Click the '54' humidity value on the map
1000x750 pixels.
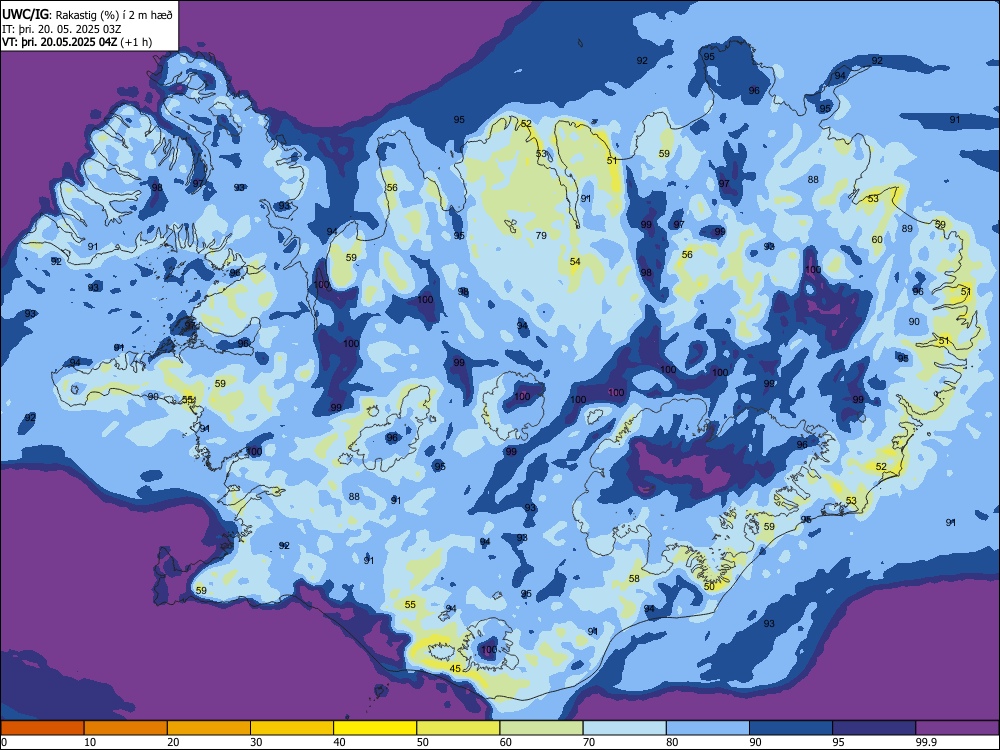point(575,261)
